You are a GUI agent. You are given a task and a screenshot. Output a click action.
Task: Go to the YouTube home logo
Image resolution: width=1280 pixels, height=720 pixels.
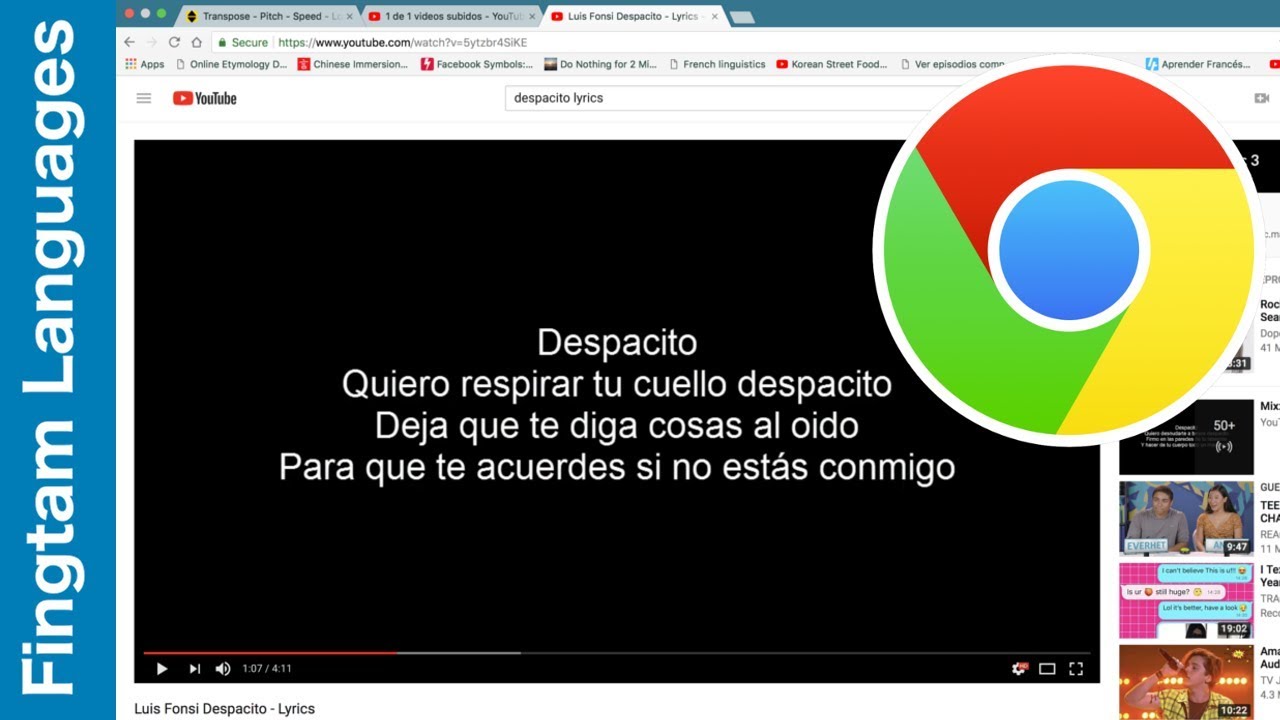(x=204, y=98)
